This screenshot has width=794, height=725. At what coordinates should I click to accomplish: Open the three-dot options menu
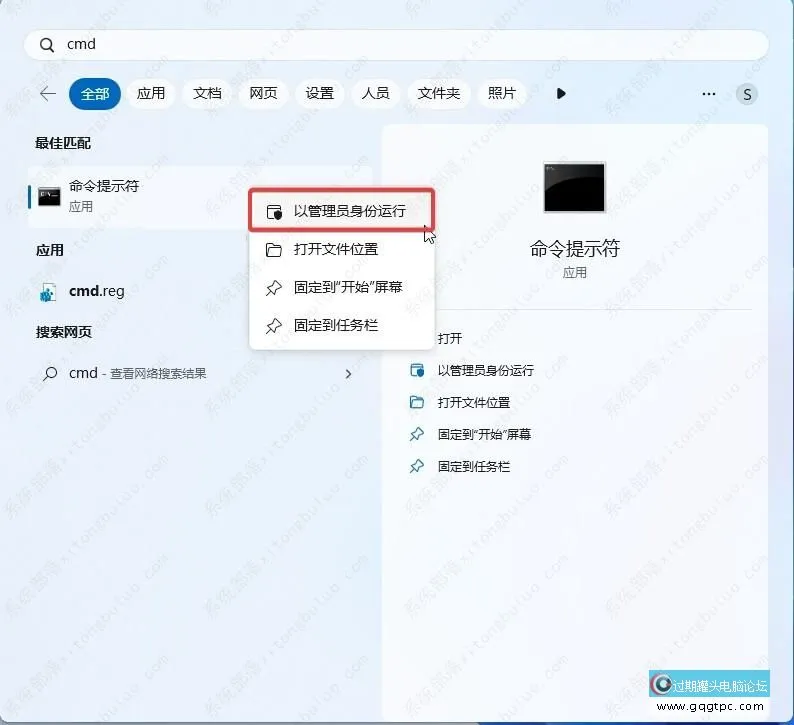(709, 94)
